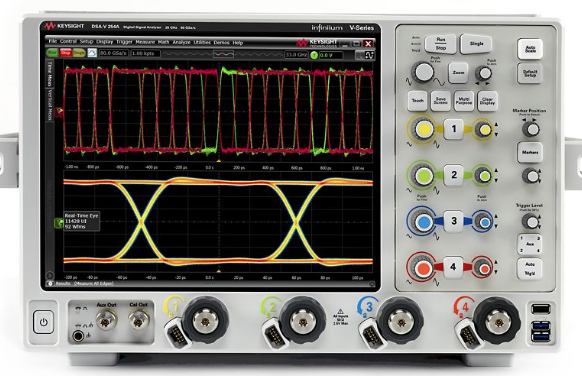This screenshot has height=376, width=582.
Task: Click the blue channel 3 vertical scale knob
Action: [x=423, y=222]
